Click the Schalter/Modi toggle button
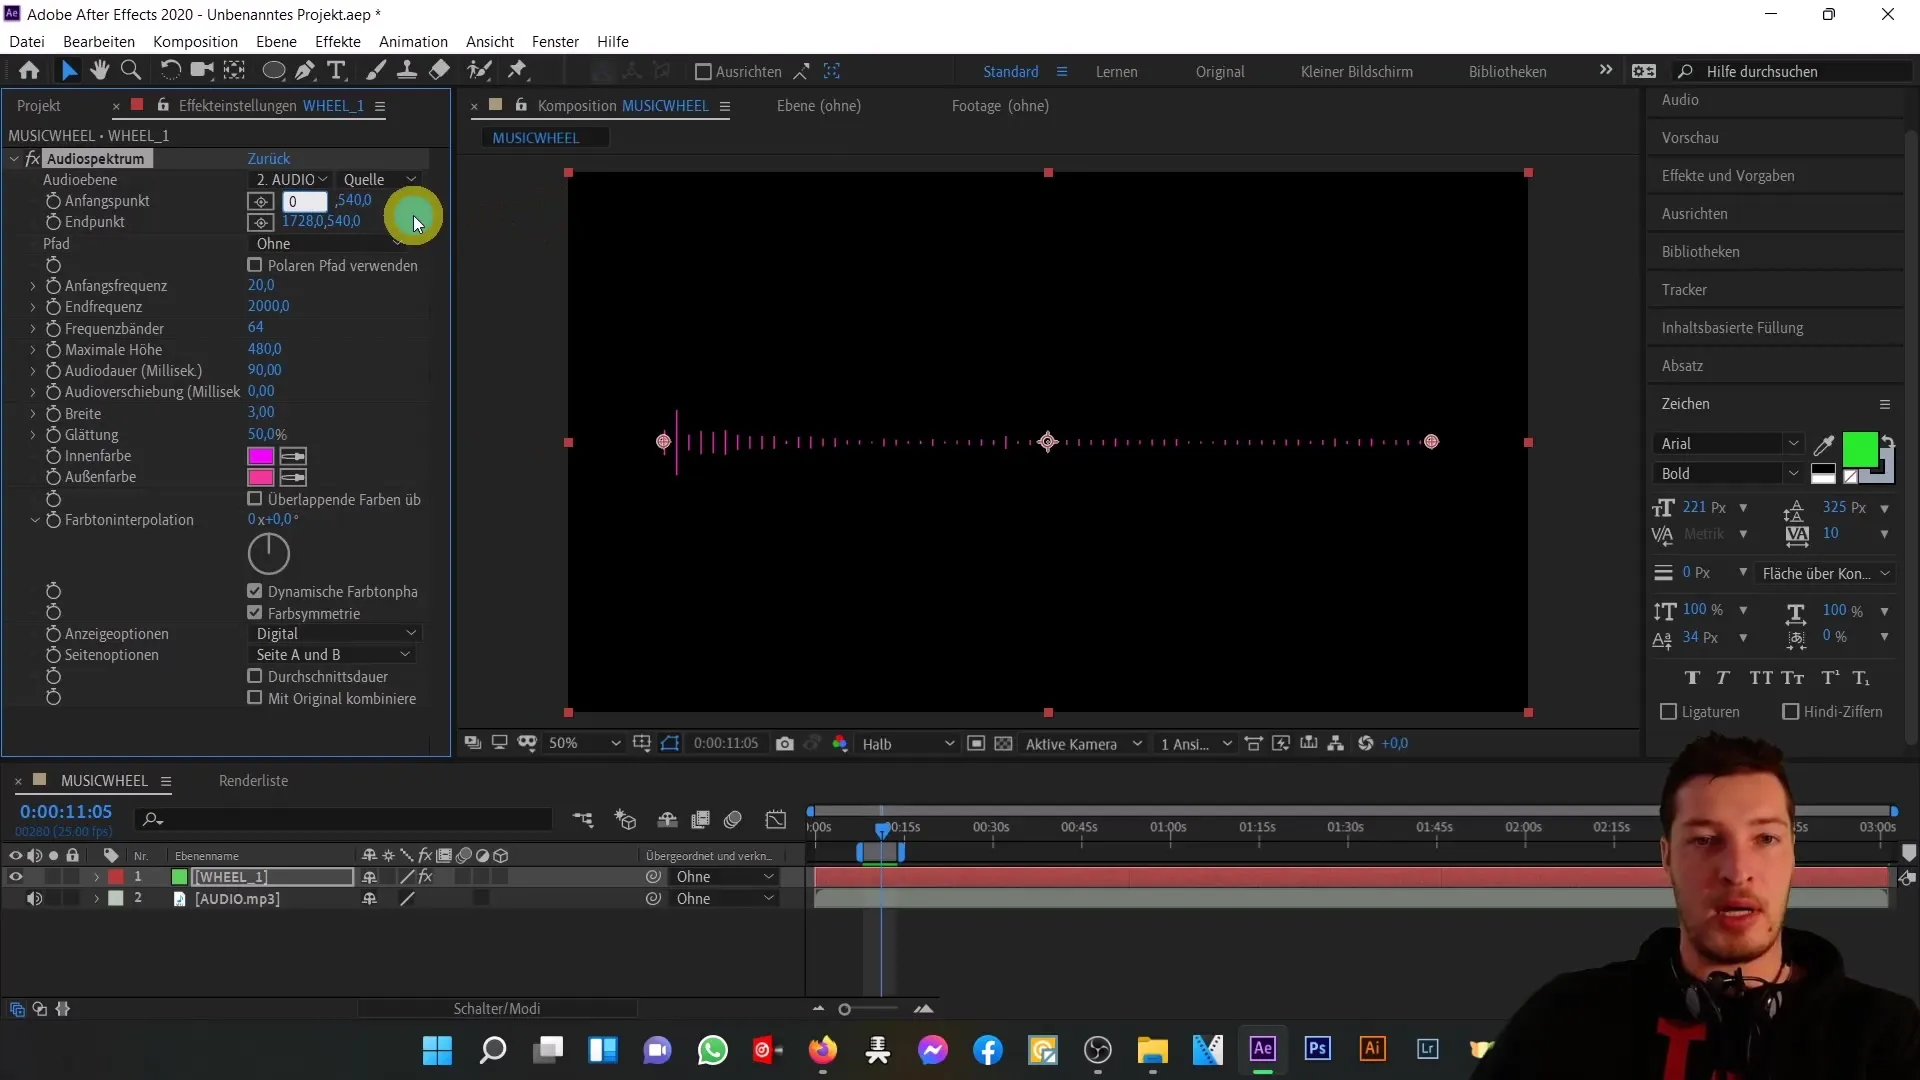Screen dimensions: 1920x1080 tap(497, 1009)
